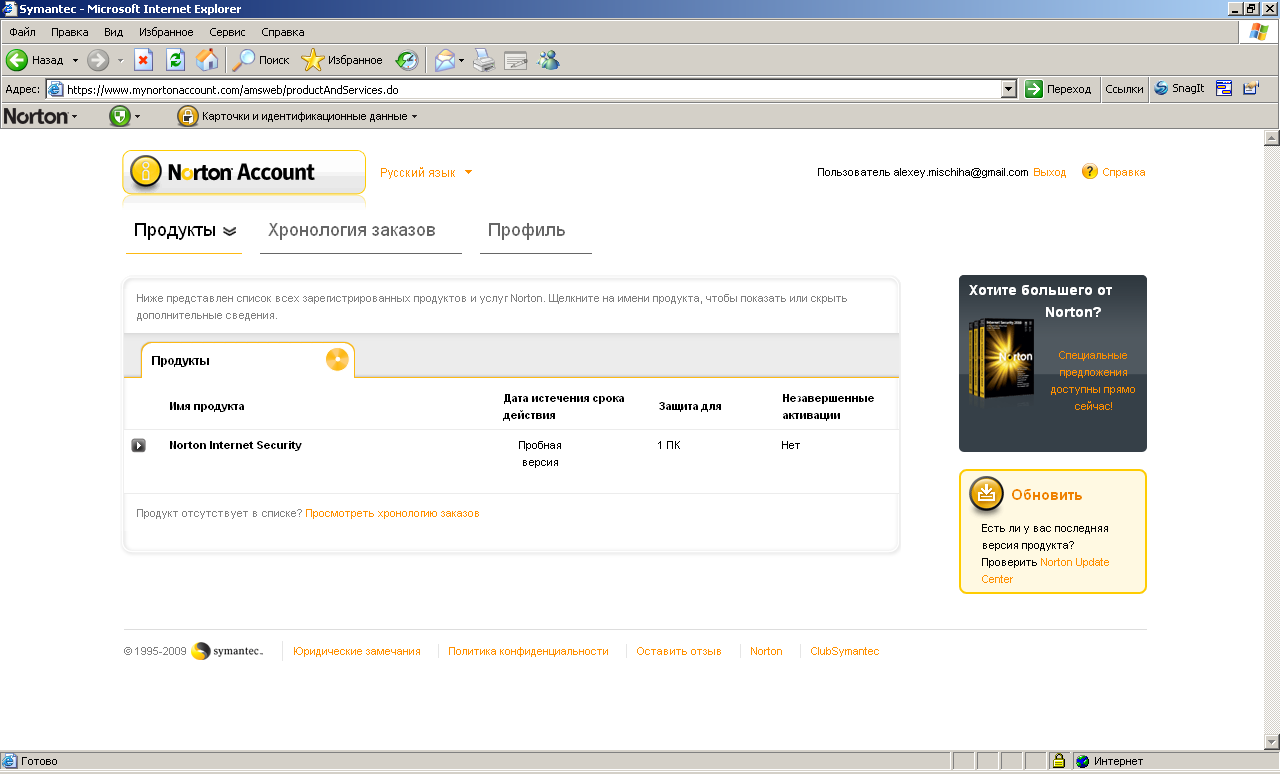Open the Forward button history dropdown arrow
This screenshot has width=1280, height=774.
120,61
